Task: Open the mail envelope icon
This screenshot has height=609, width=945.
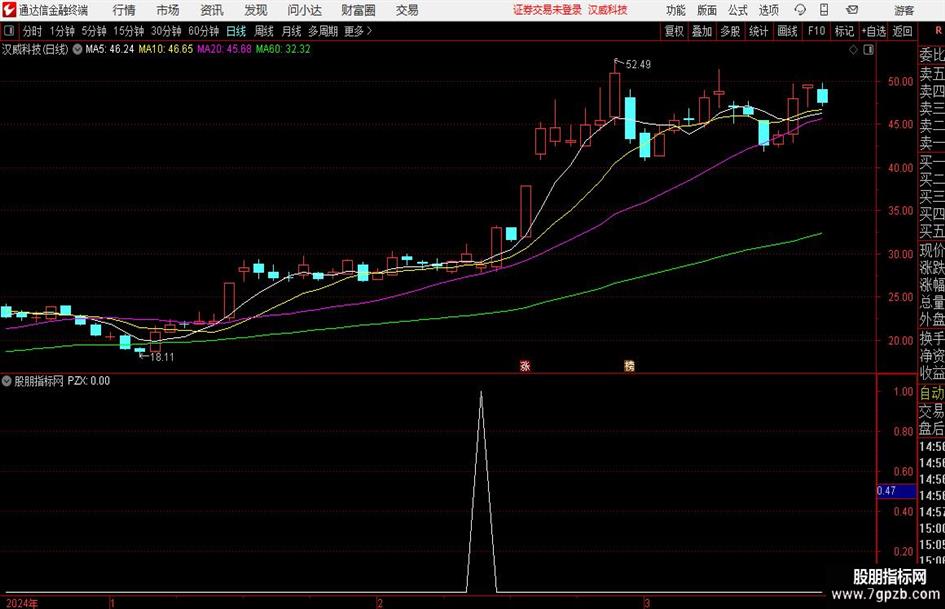Action: tap(852, 10)
